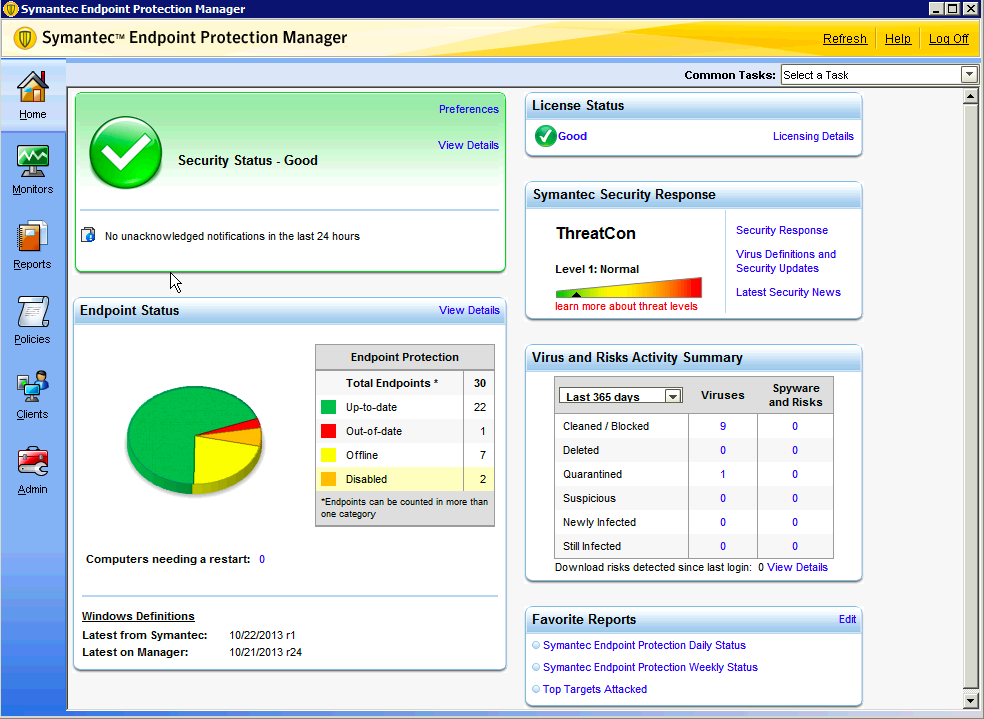The image size is (984, 719).
Task: Open the Policies section
Action: click(33, 320)
